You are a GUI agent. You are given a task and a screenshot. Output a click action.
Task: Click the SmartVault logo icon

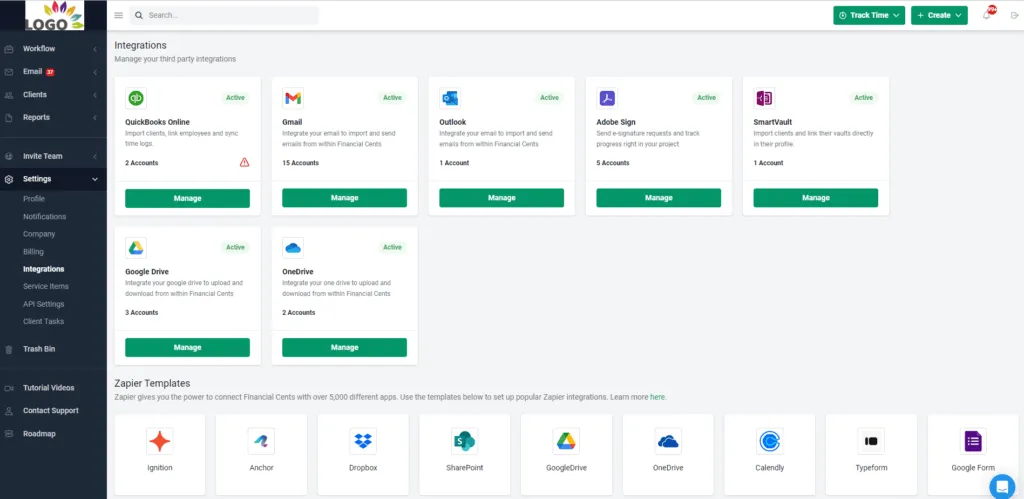coord(764,98)
